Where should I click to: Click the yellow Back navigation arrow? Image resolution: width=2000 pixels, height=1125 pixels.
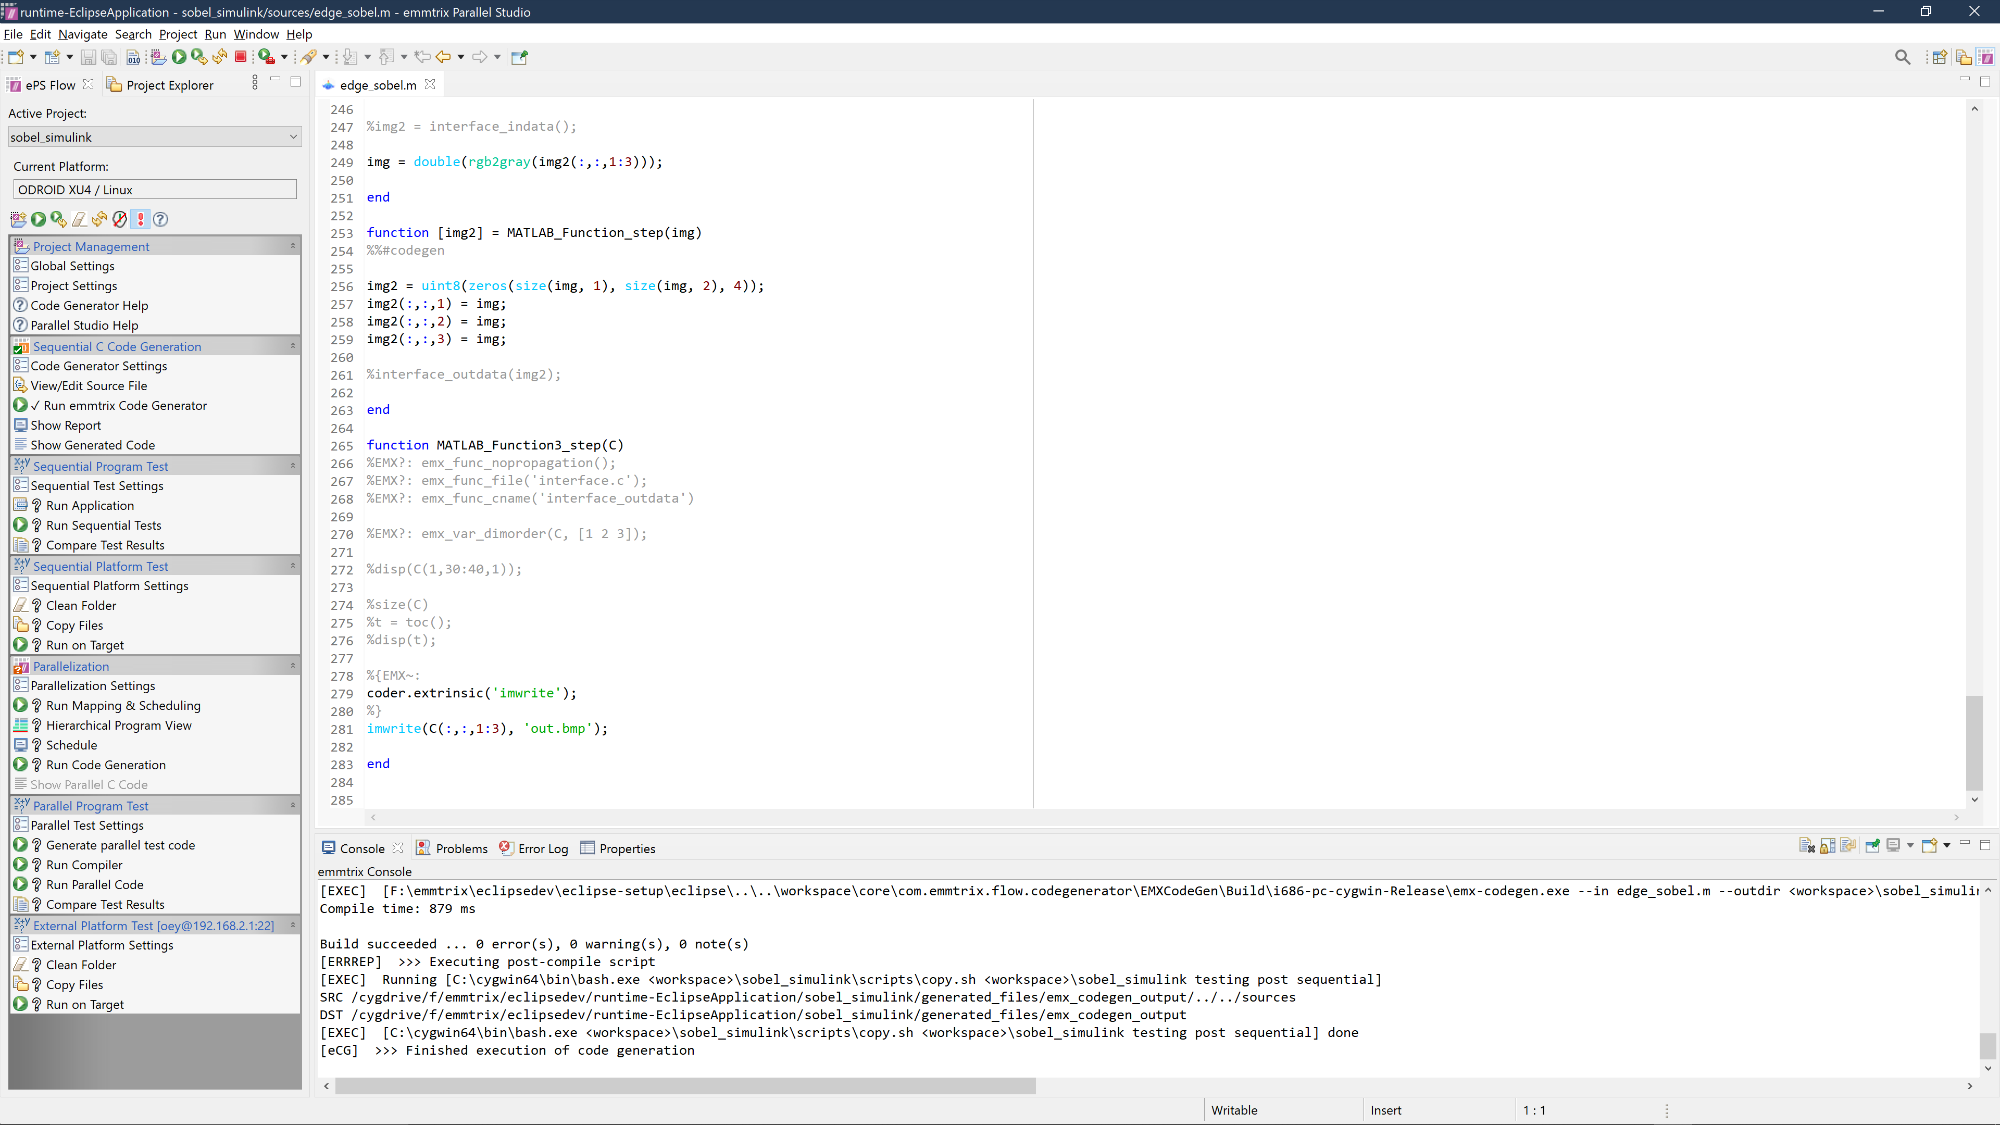[x=443, y=57]
